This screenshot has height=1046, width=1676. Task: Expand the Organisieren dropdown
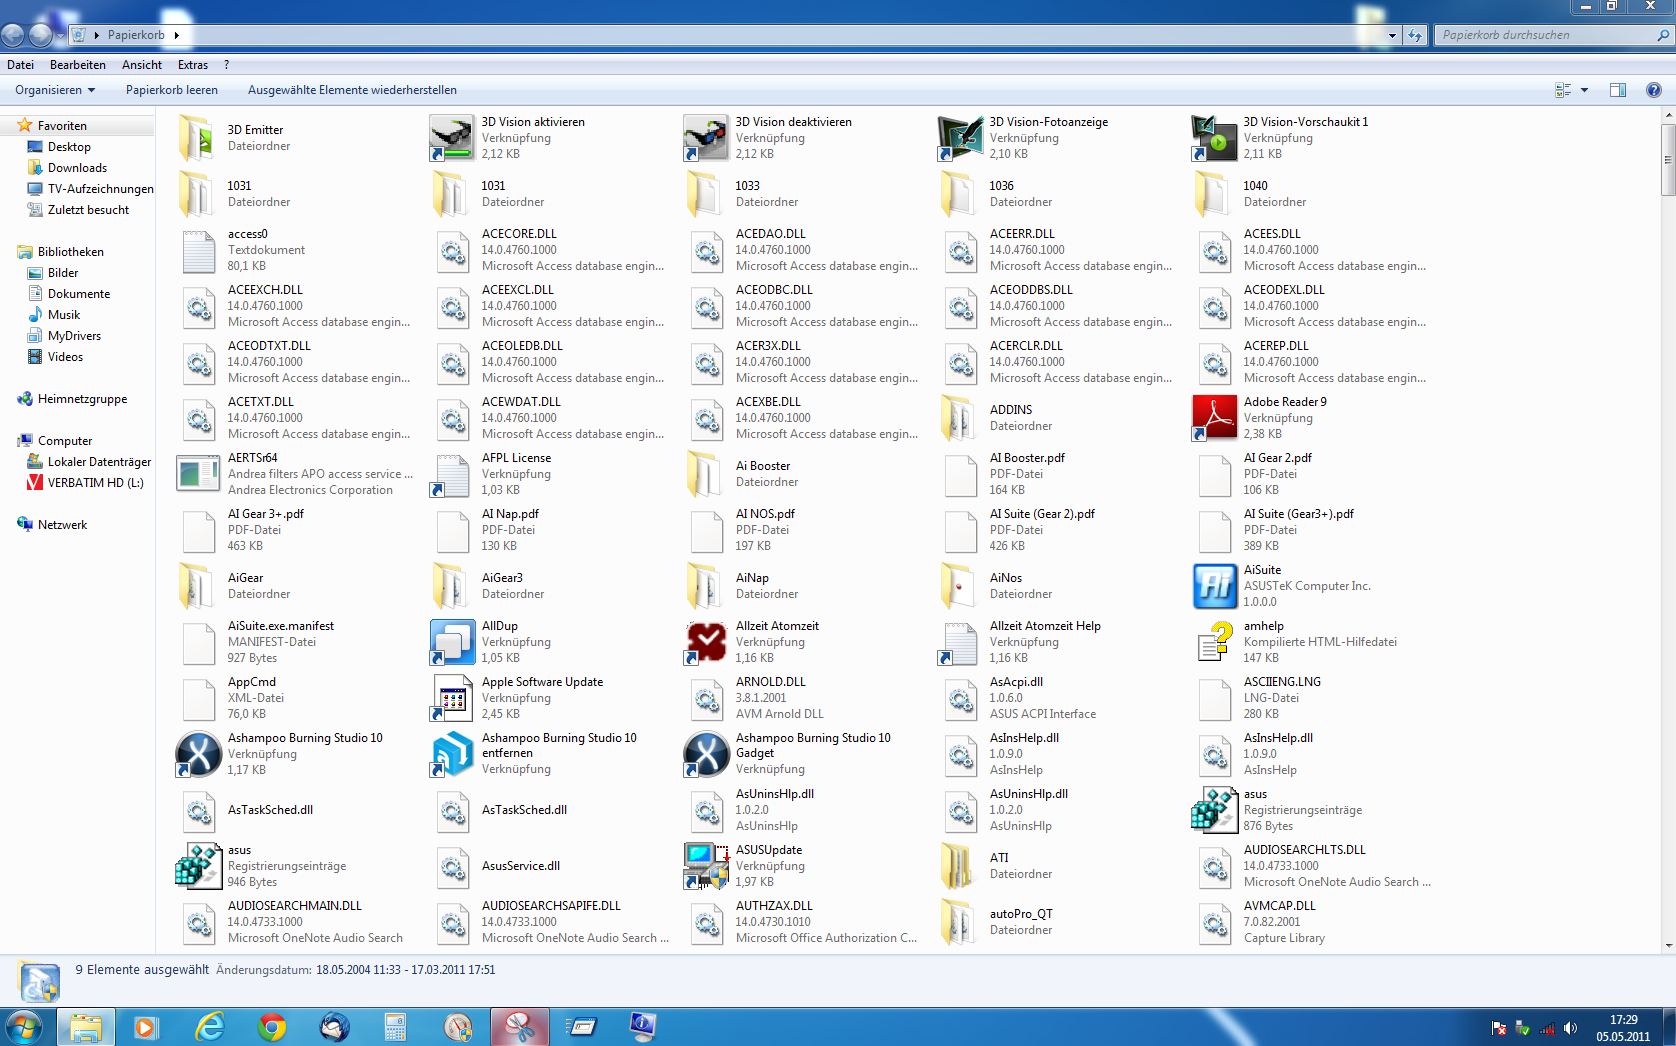click(55, 90)
